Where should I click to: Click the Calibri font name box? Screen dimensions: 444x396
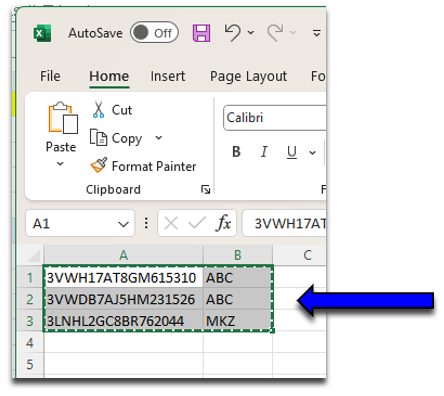[275, 118]
